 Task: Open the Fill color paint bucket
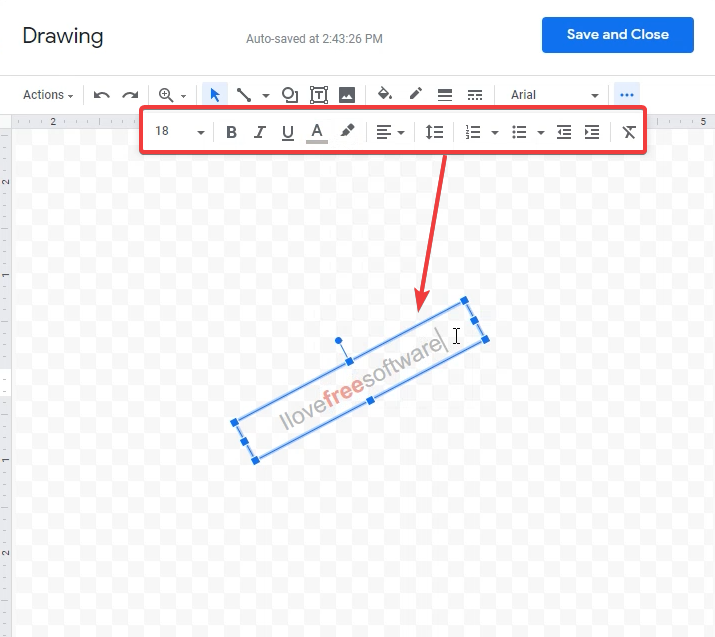[385, 94]
